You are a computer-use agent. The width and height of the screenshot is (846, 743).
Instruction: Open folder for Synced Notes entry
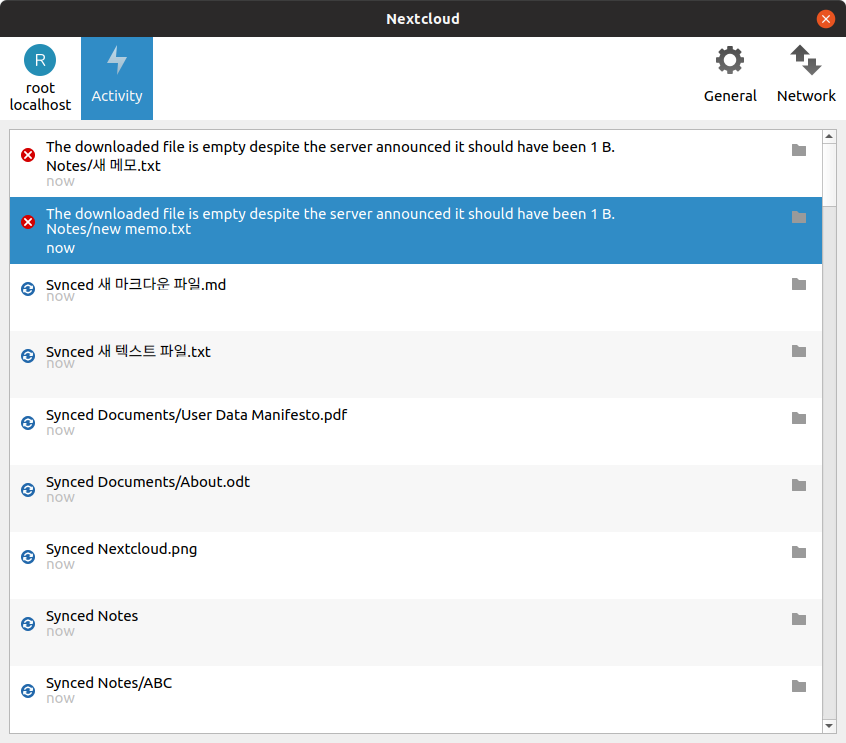click(799, 618)
